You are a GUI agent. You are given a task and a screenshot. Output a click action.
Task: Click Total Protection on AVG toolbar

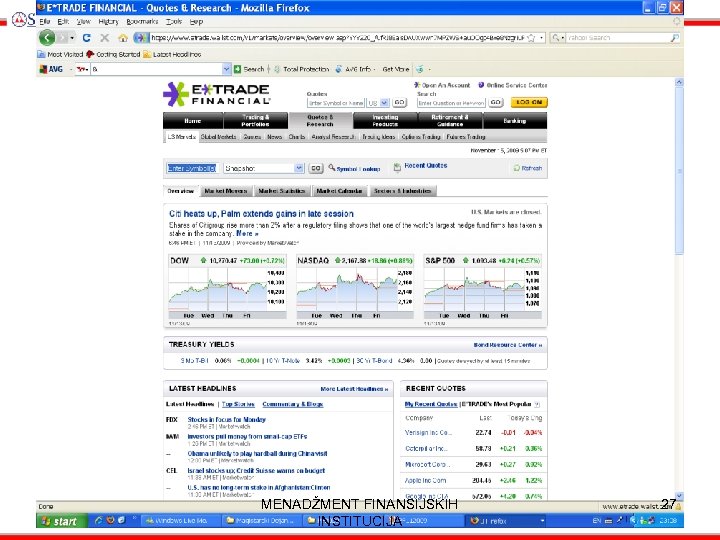coord(302,69)
